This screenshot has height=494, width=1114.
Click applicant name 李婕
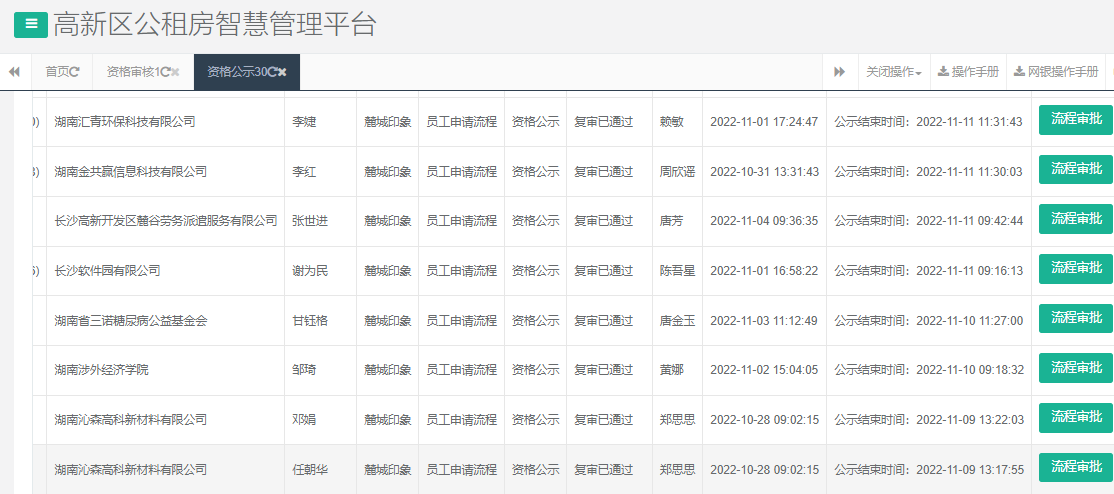pyautogui.click(x=304, y=122)
